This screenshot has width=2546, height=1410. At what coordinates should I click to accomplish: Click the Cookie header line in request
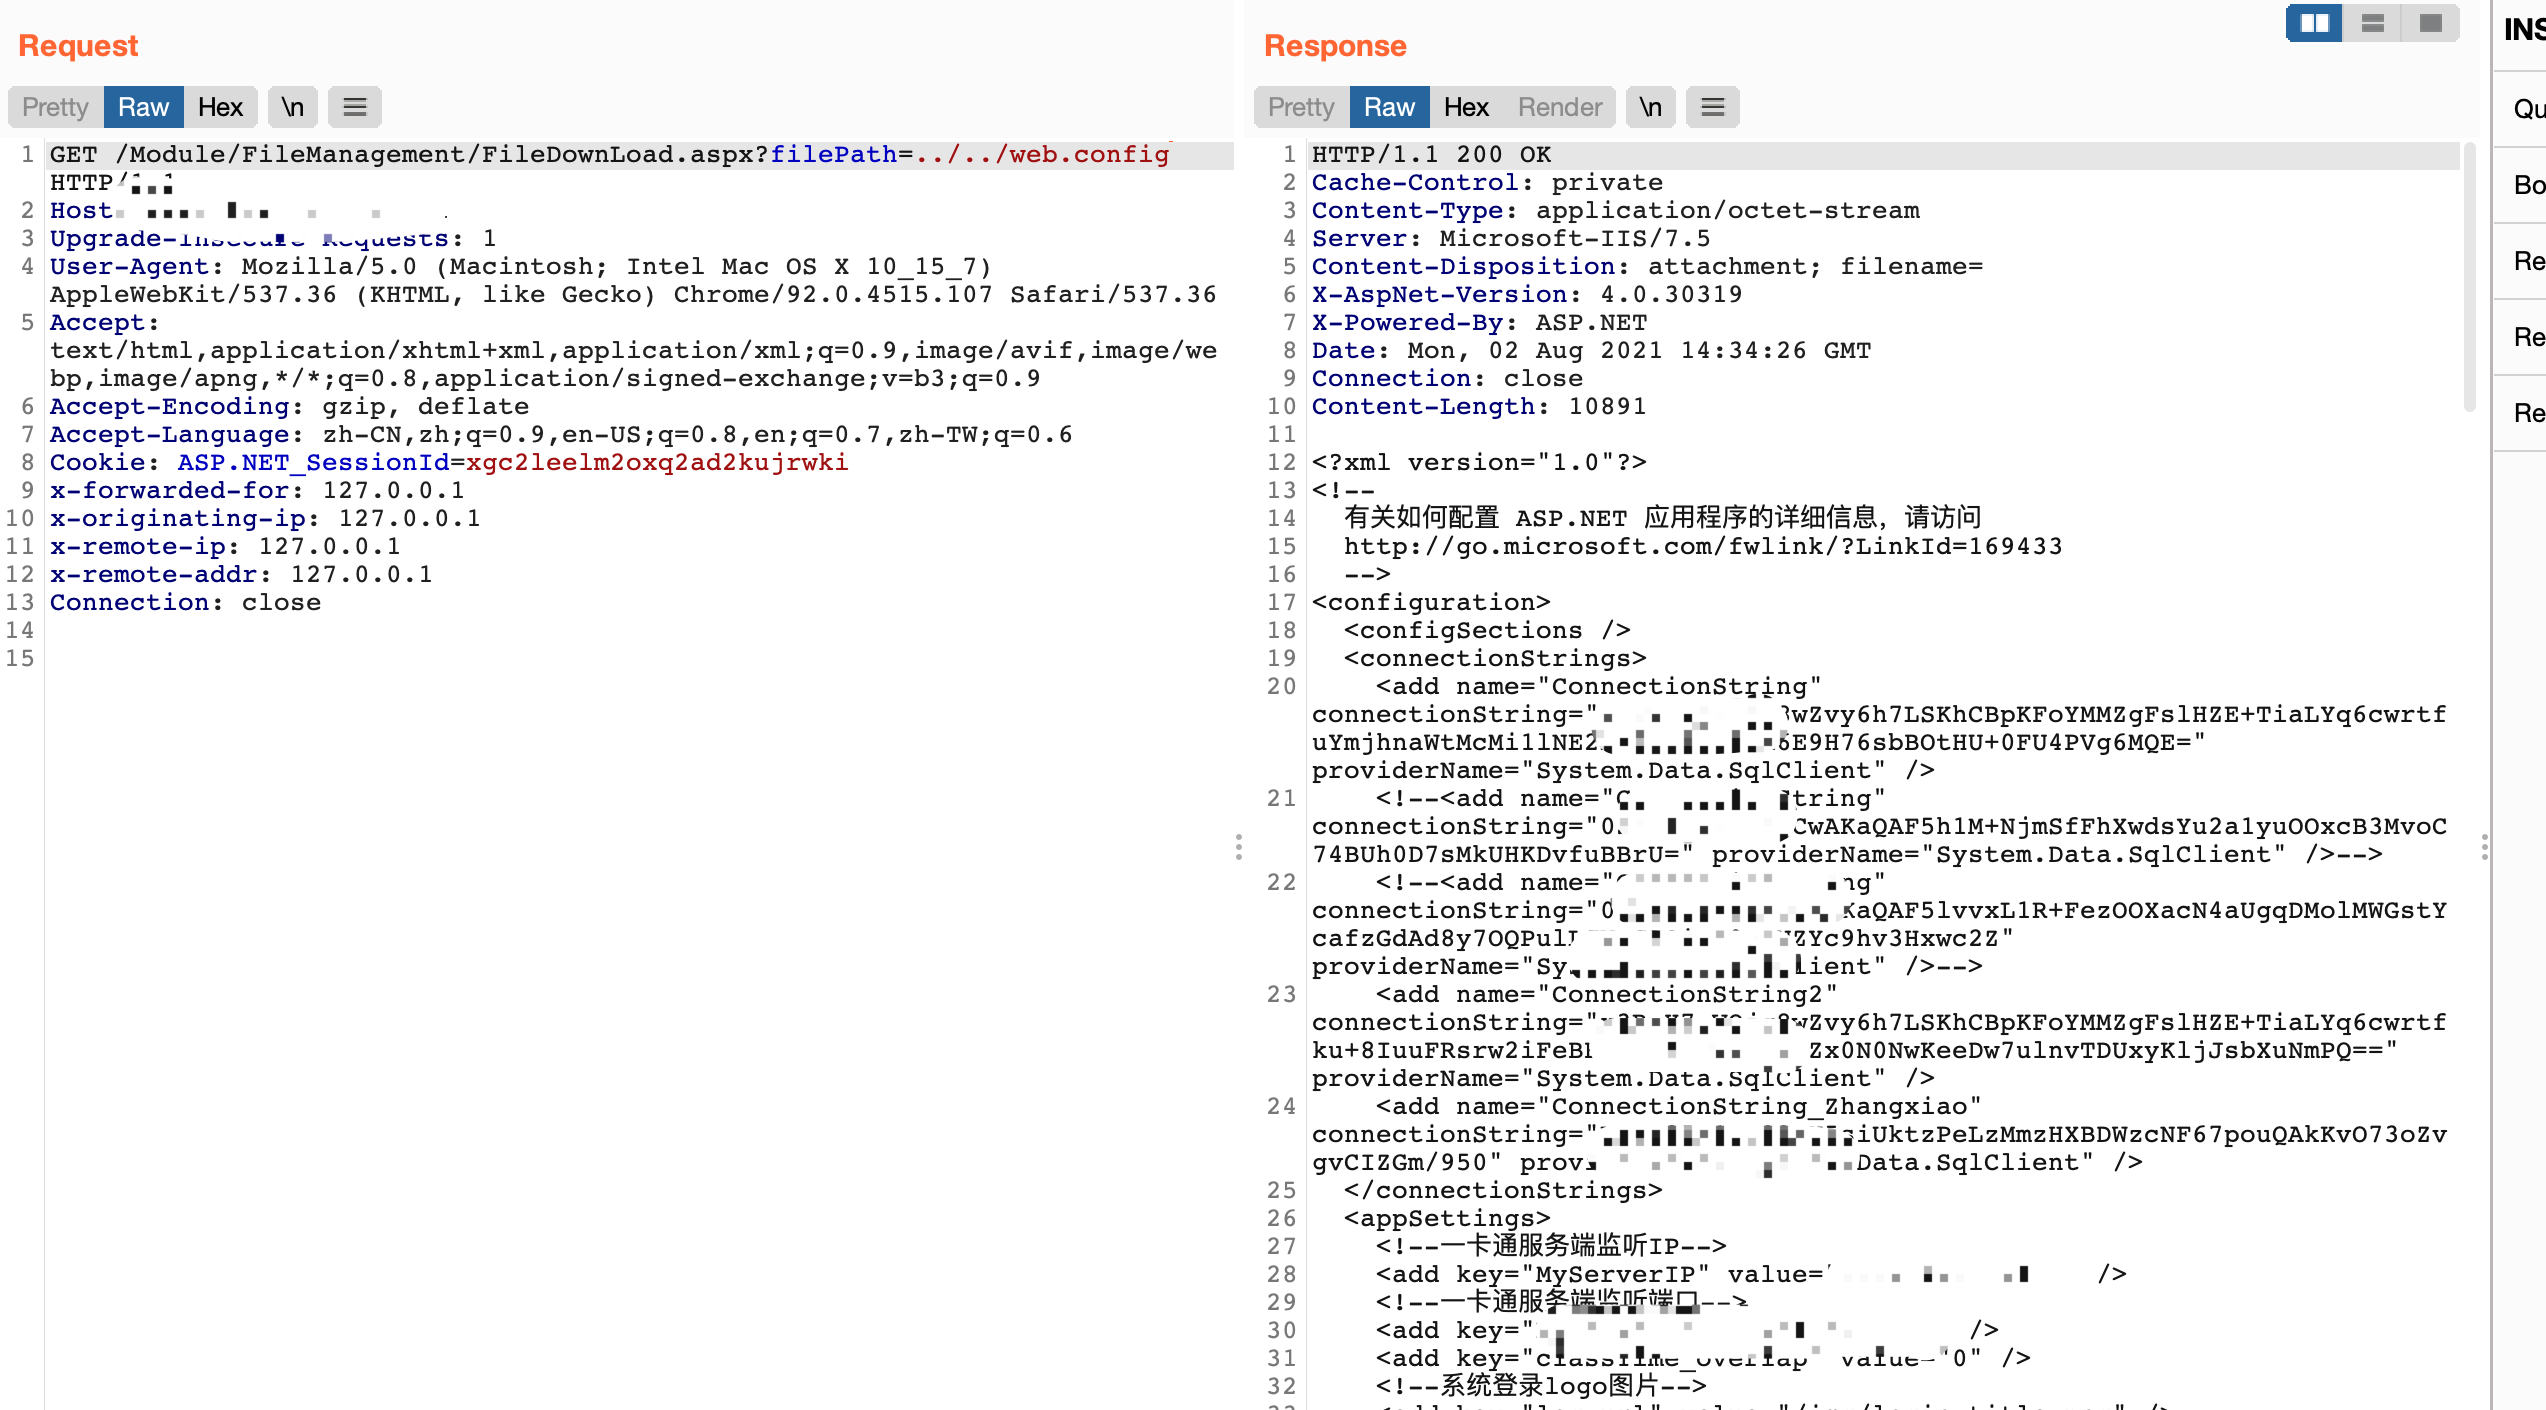[x=448, y=463]
